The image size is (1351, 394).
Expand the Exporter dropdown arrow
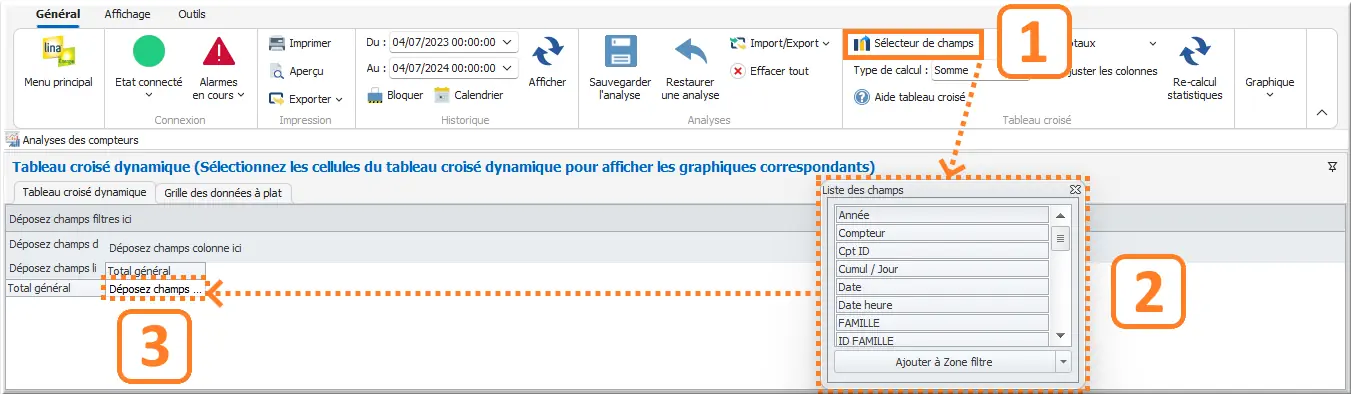tap(339, 99)
